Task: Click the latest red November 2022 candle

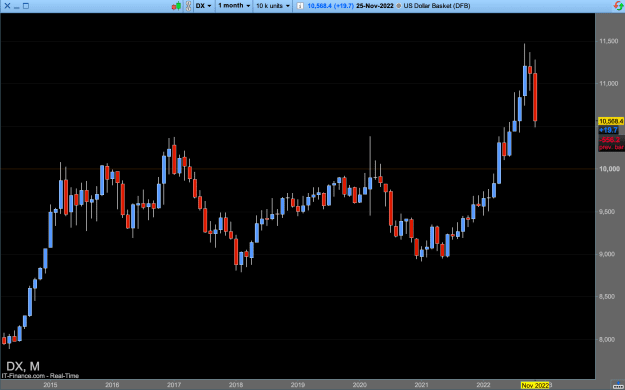Action: 535,97
